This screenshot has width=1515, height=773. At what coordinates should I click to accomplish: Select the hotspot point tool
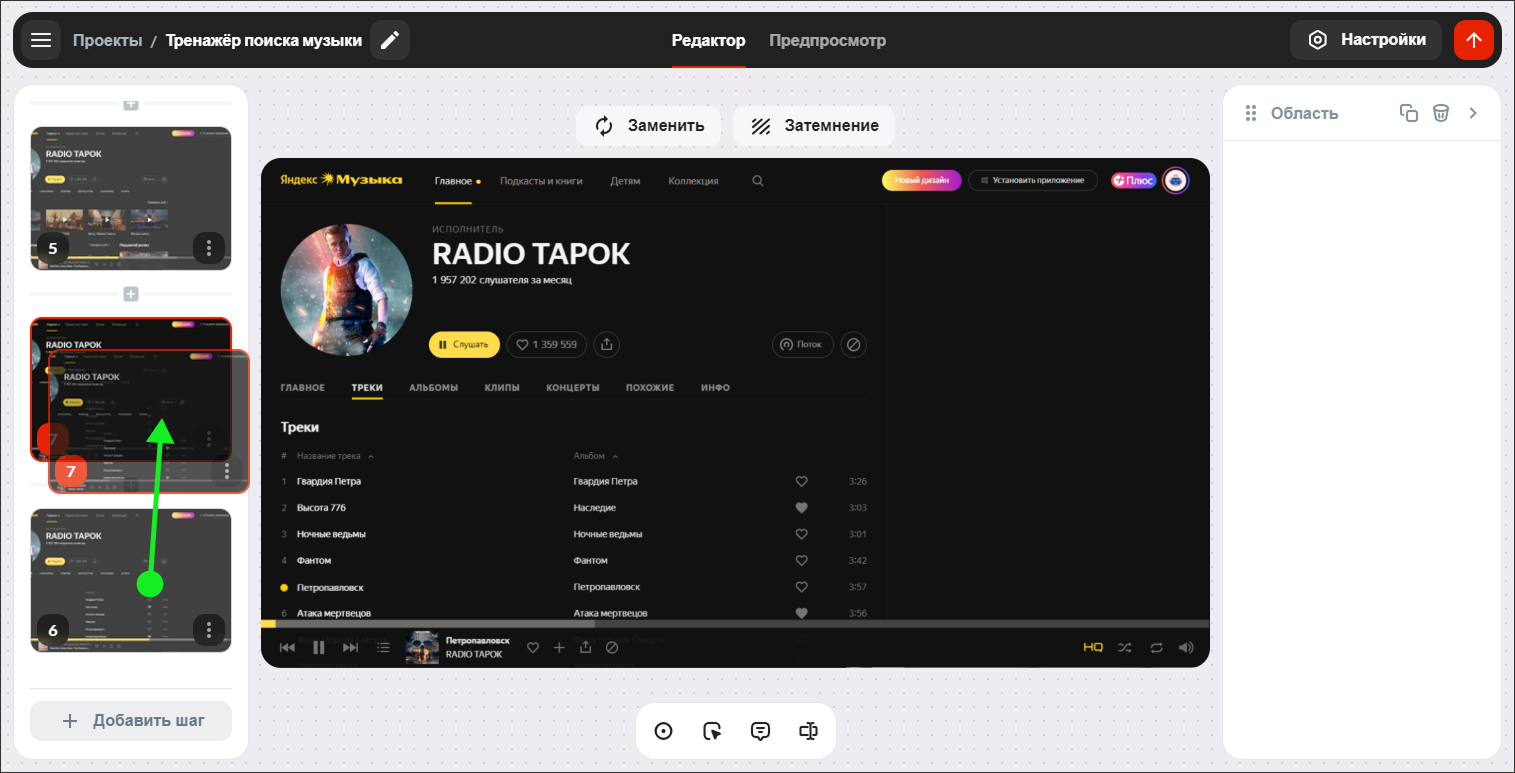coord(663,730)
